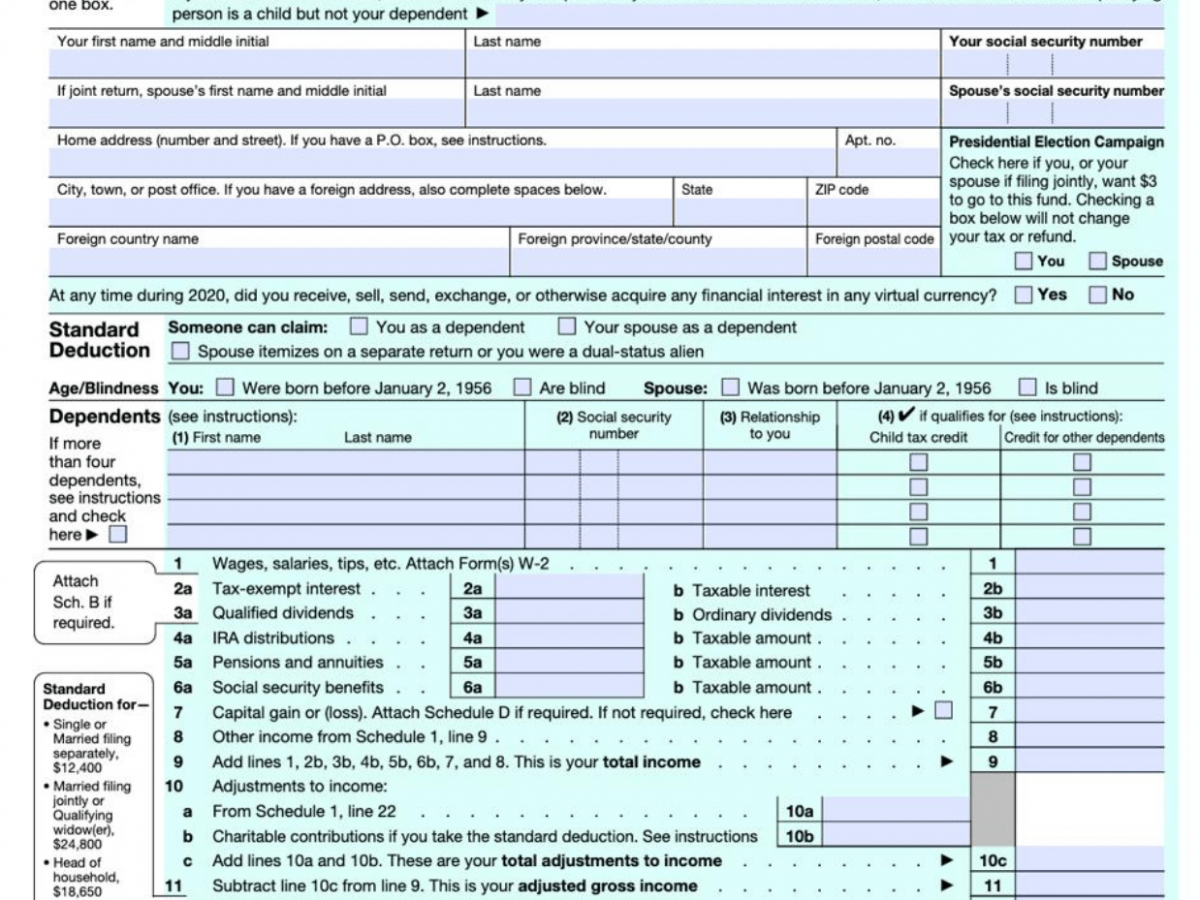Check Credit for other dependents for first dependent
Screen dimensions: 1200x900
(1081, 461)
